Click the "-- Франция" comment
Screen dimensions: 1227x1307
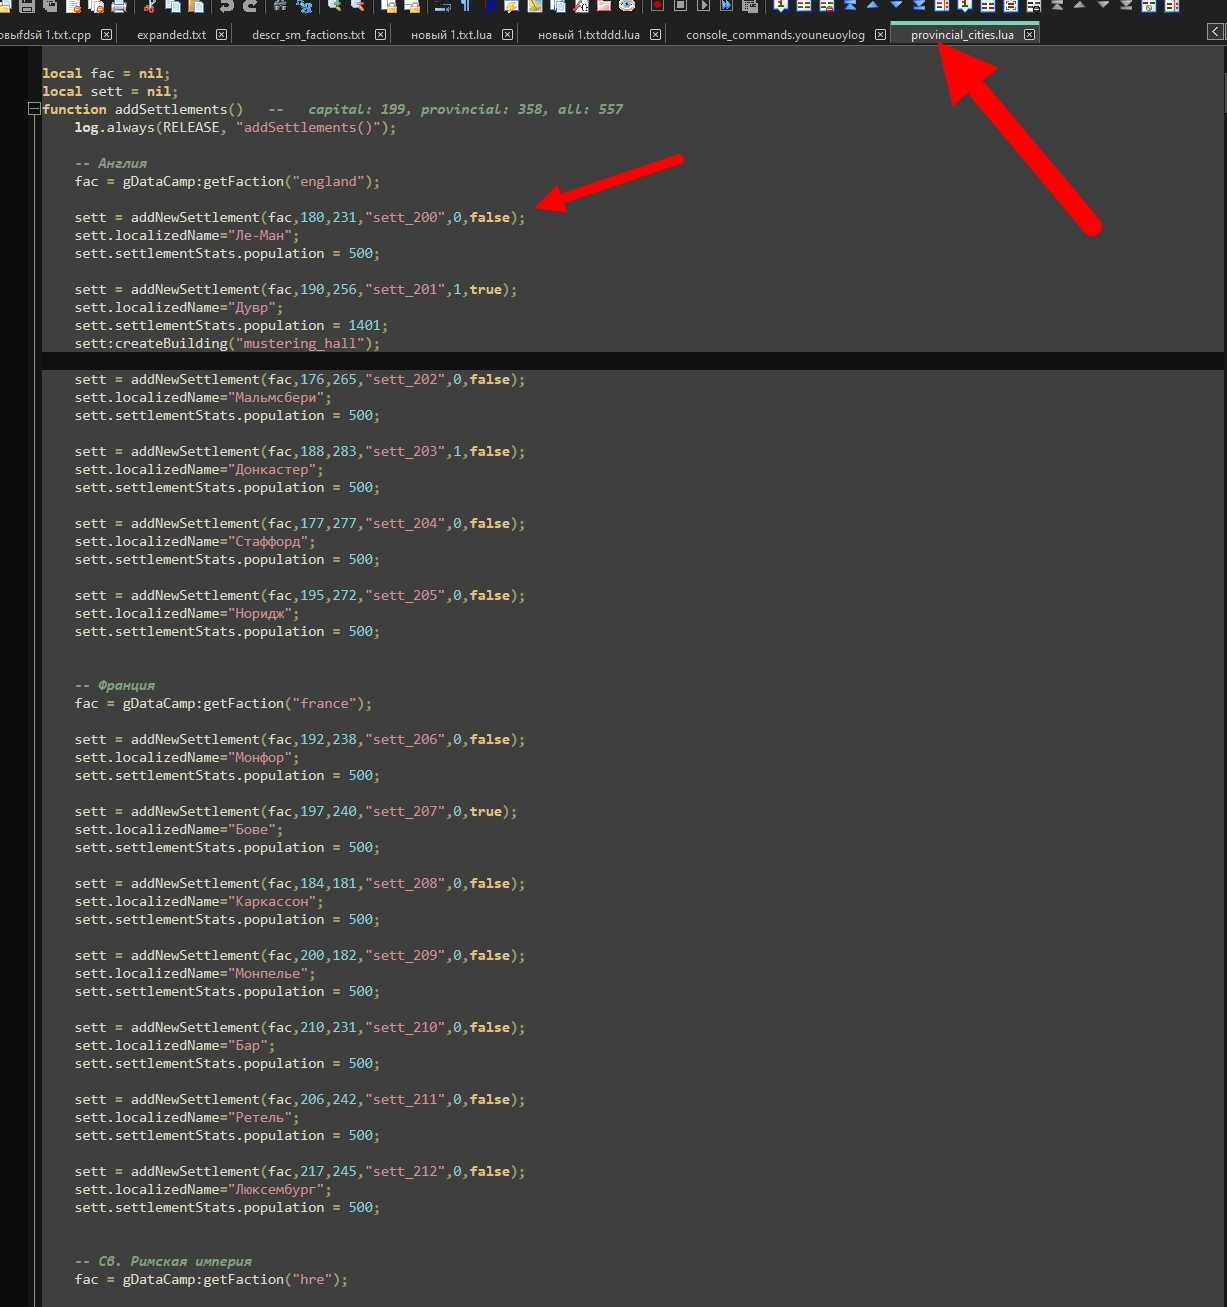click(x=114, y=686)
